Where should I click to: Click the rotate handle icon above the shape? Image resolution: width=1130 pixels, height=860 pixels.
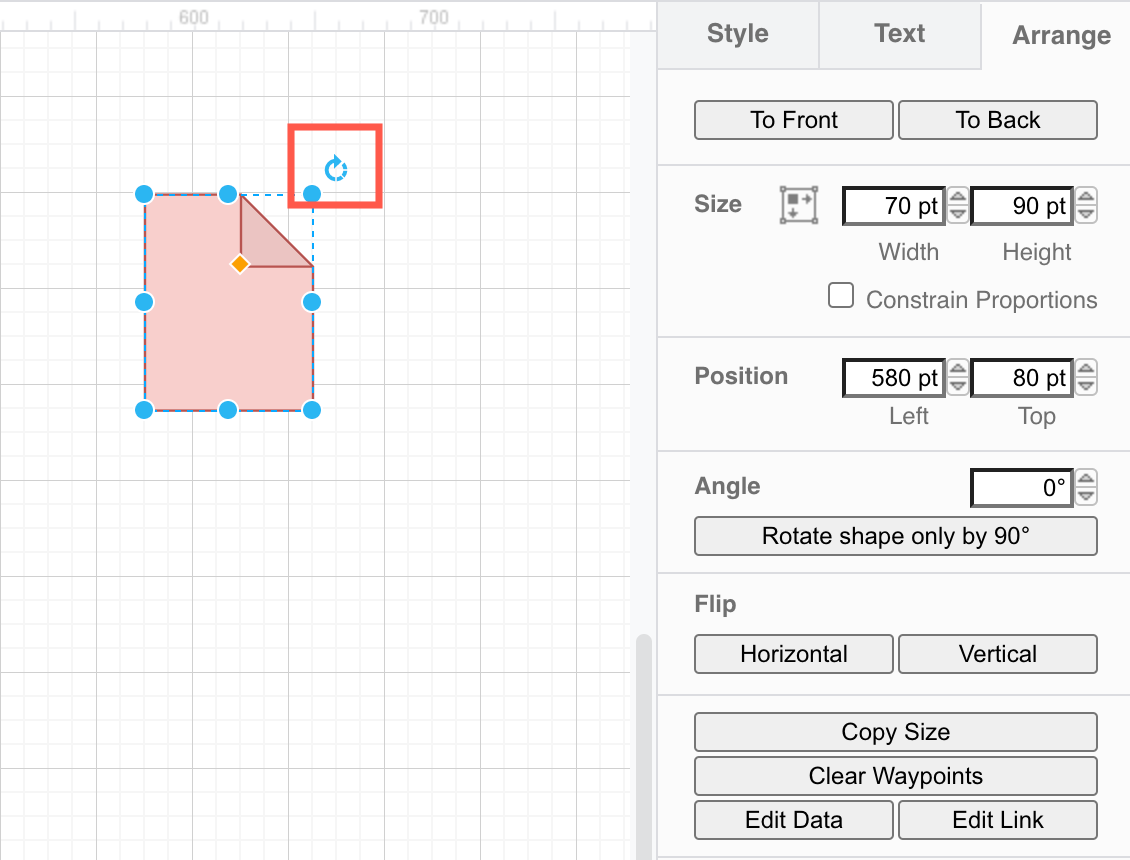tap(335, 168)
